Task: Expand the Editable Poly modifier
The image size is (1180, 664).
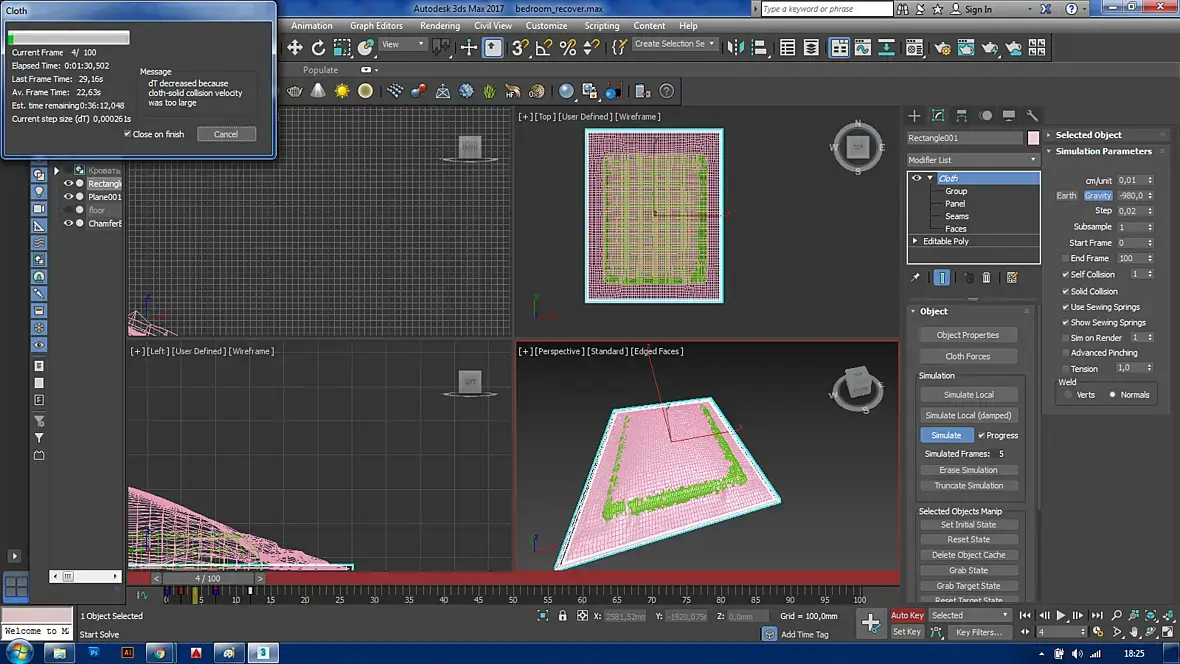Action: coord(915,241)
